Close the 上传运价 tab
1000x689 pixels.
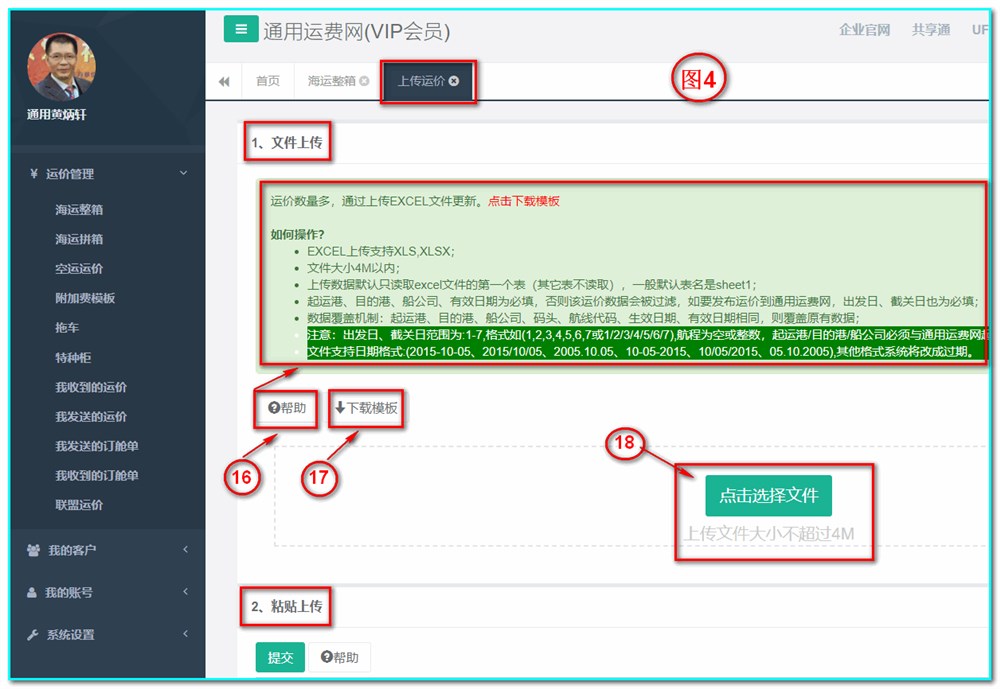tap(455, 80)
